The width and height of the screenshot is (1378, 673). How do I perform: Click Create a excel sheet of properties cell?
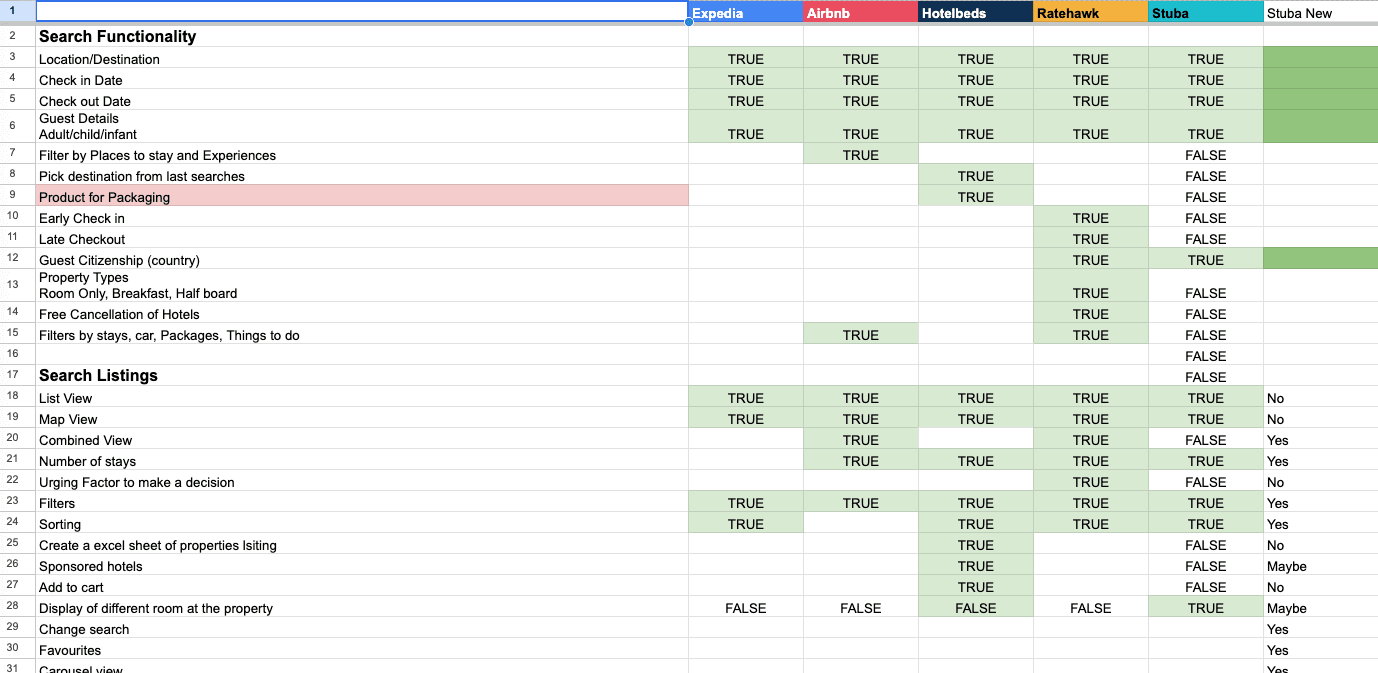tap(362, 544)
